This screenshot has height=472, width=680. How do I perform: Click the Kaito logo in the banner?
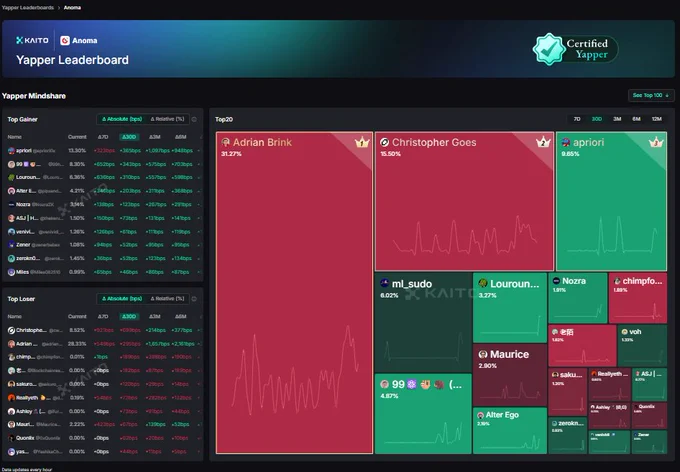(x=32, y=40)
